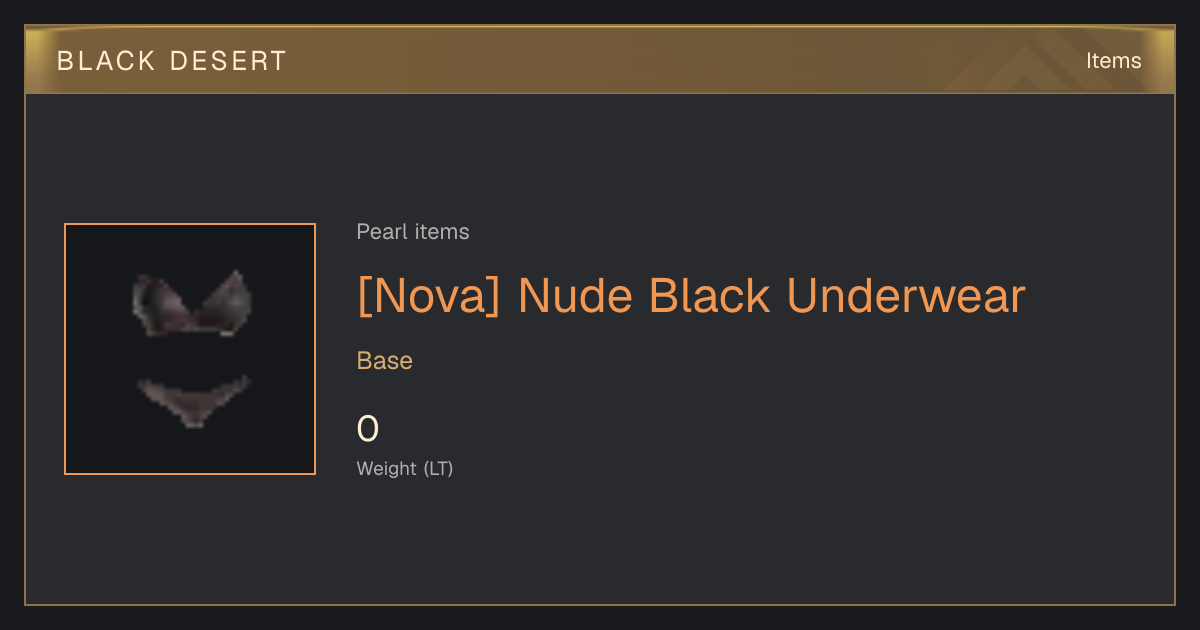The width and height of the screenshot is (1200, 630).
Task: Click the [Nova] Nude Black Underwear title
Action: click(x=691, y=296)
